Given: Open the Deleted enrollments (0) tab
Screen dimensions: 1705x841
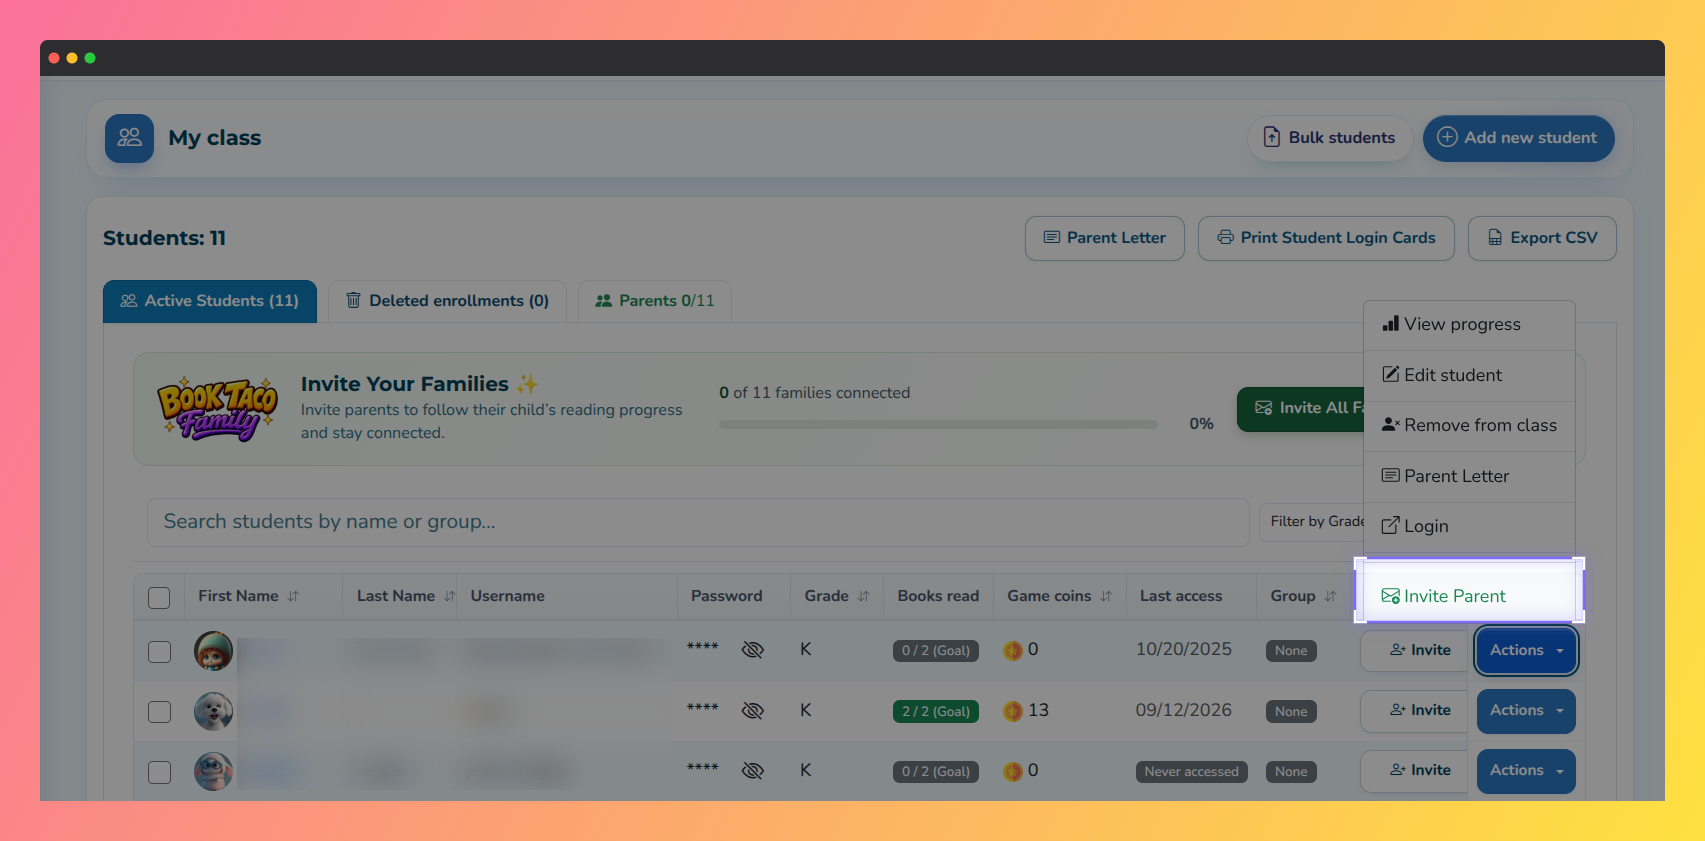Looking at the screenshot, I should [x=447, y=301].
